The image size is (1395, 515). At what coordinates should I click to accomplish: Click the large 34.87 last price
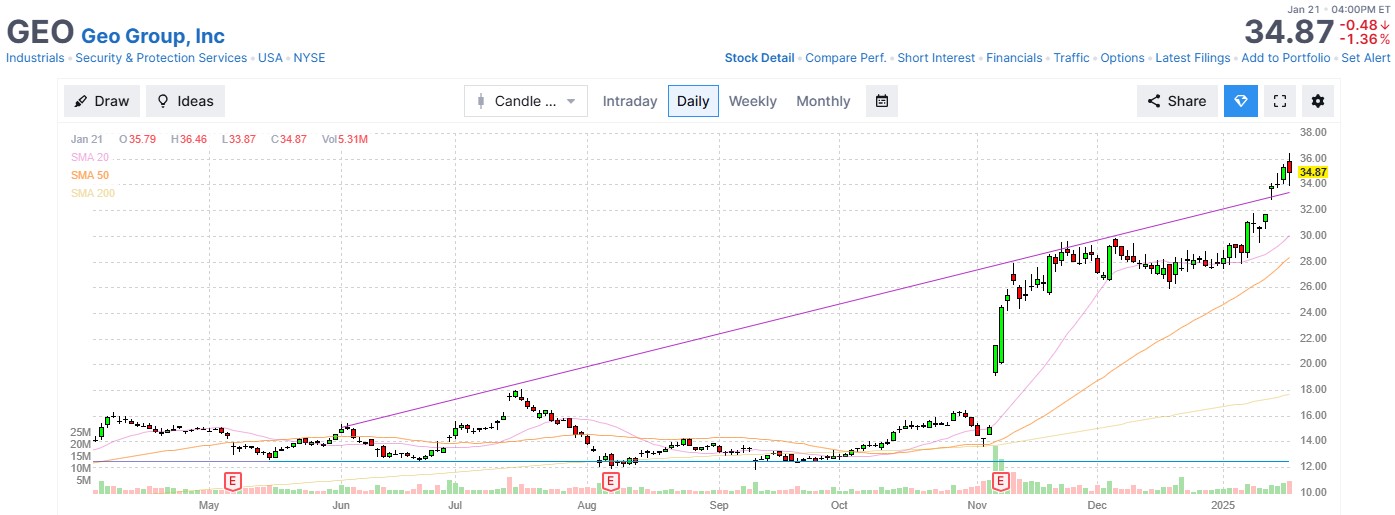coord(1289,32)
